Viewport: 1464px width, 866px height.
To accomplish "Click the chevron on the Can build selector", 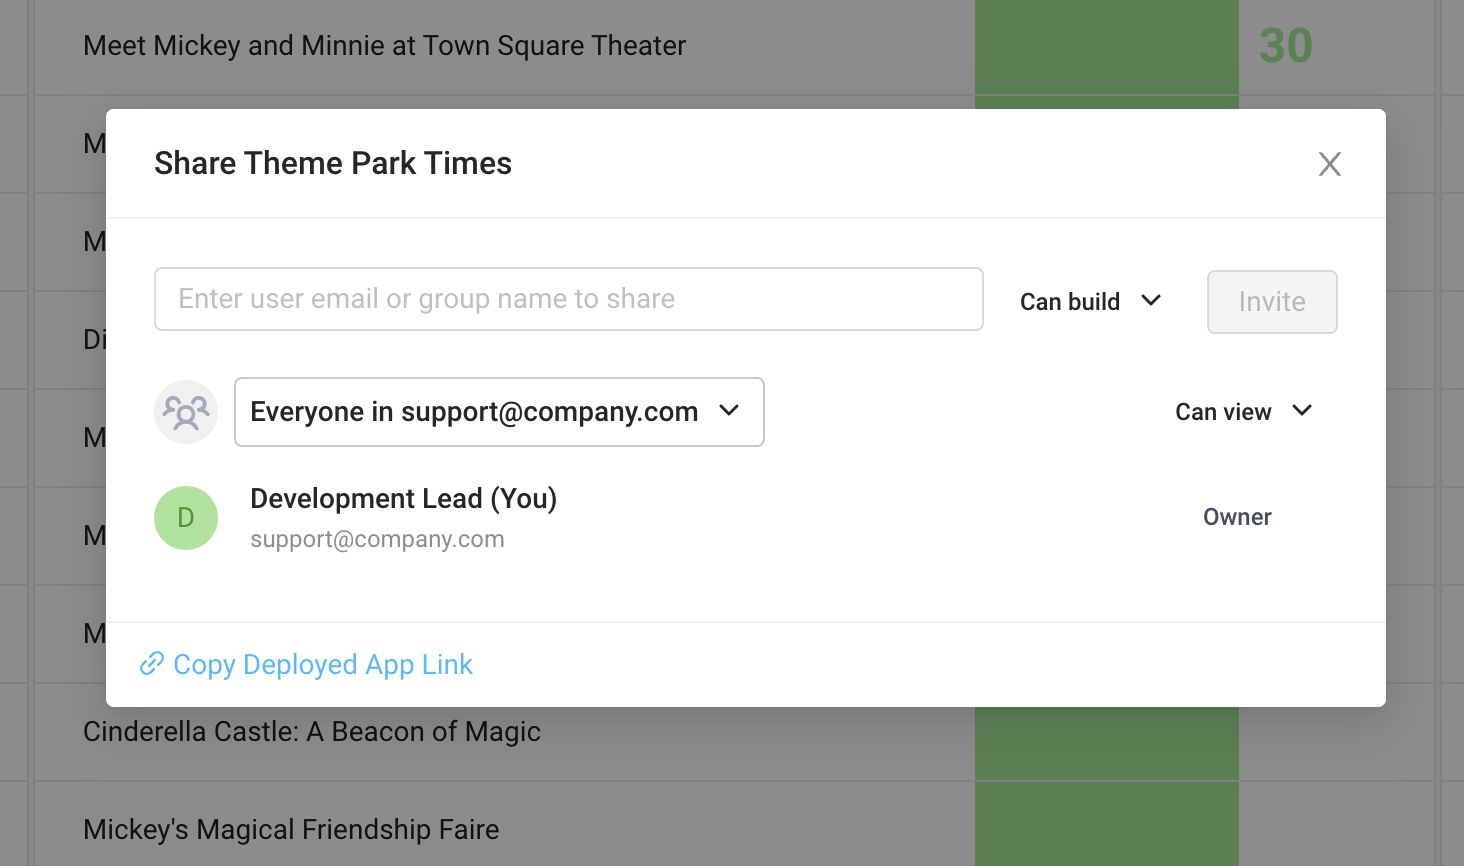I will (x=1151, y=301).
